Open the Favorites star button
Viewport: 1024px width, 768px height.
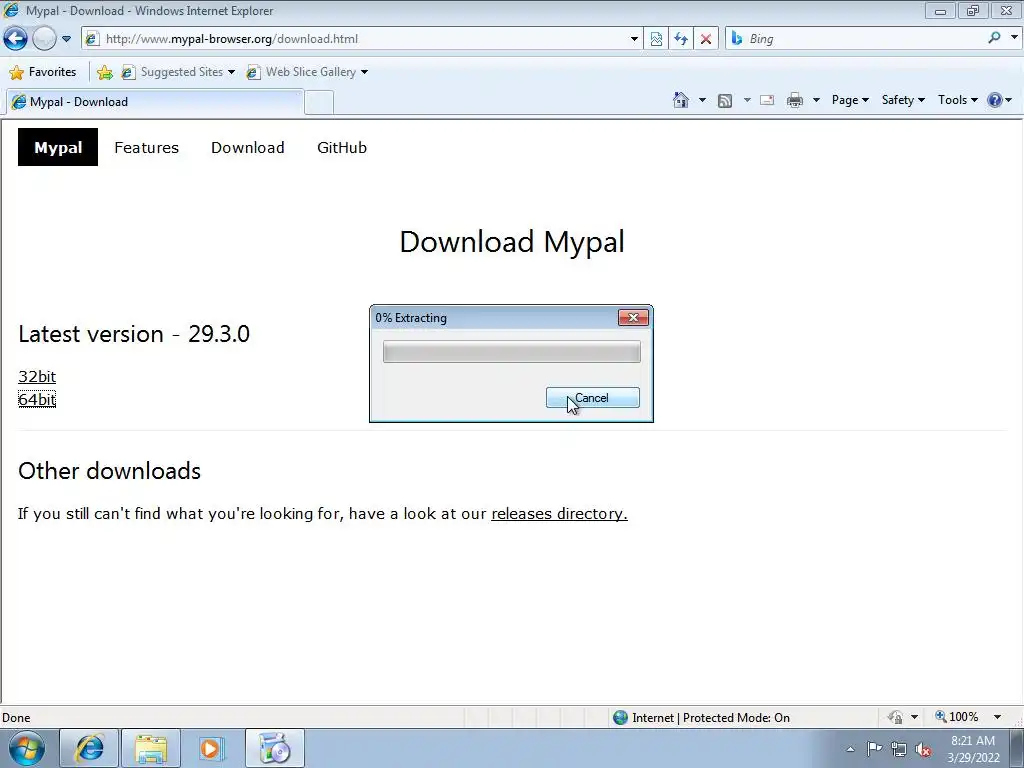coord(43,72)
